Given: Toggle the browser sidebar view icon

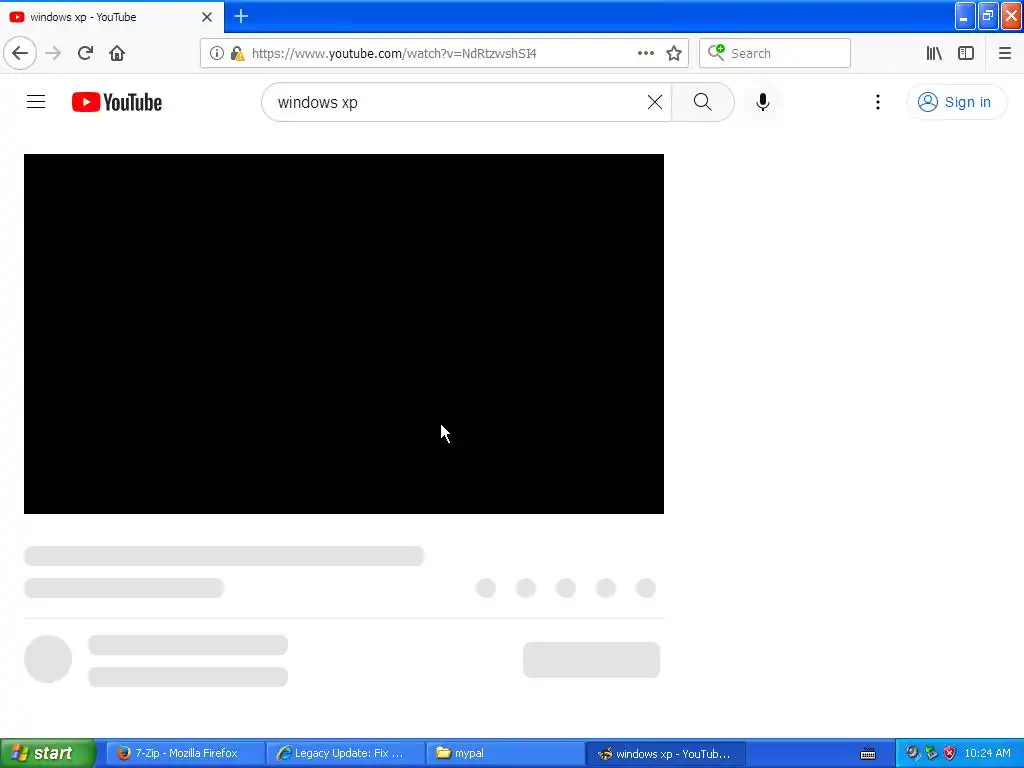Looking at the screenshot, I should 966,53.
